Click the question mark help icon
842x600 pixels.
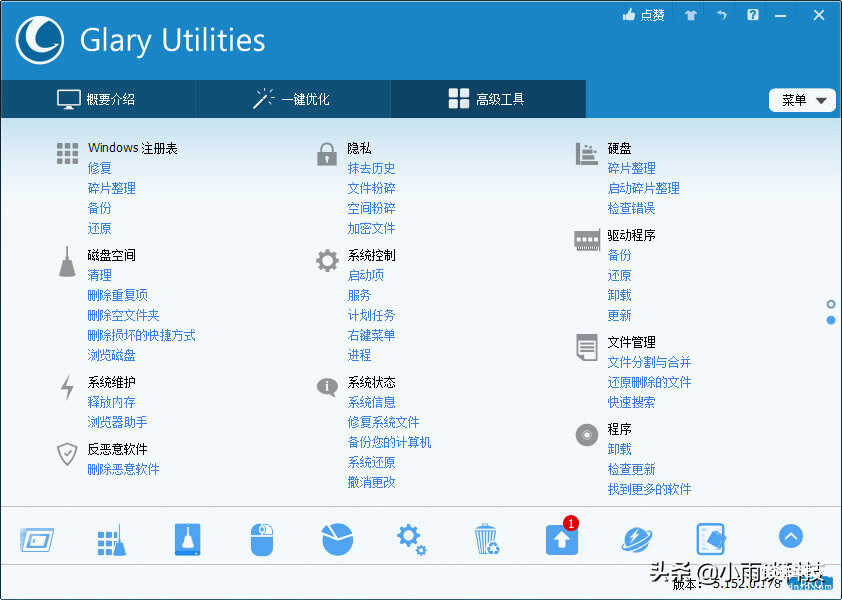[x=753, y=15]
